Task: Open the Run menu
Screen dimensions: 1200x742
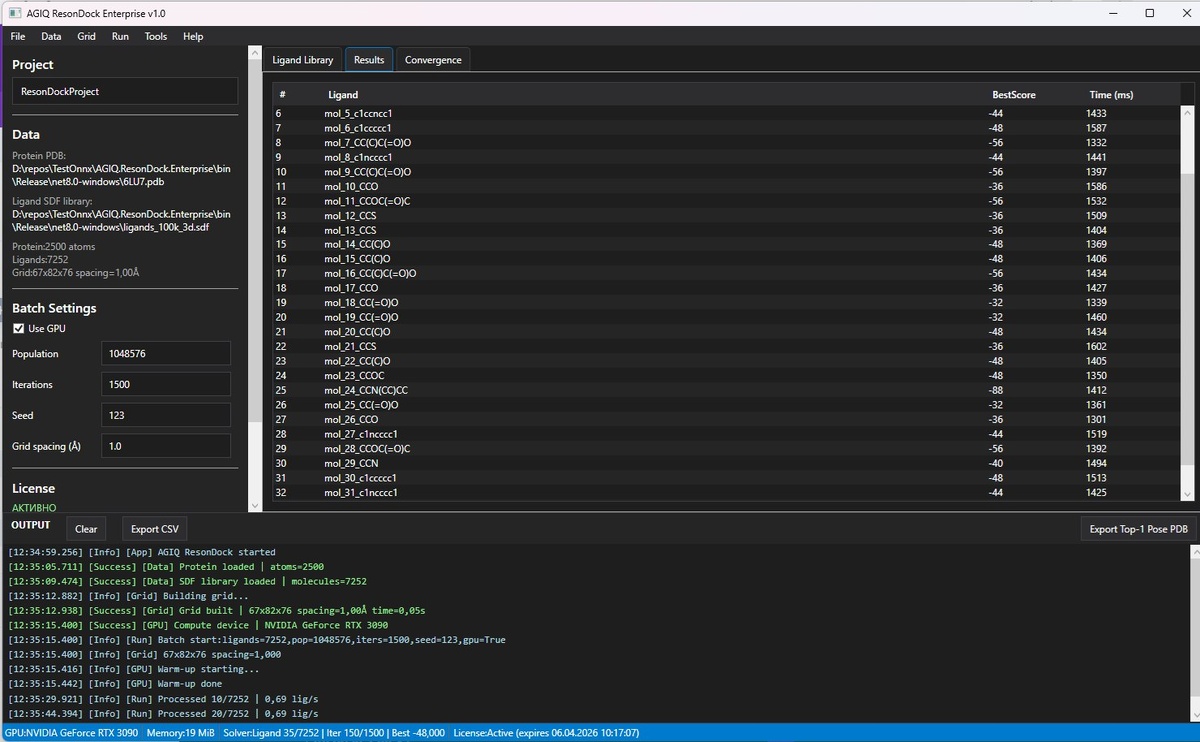Action: pyautogui.click(x=120, y=36)
